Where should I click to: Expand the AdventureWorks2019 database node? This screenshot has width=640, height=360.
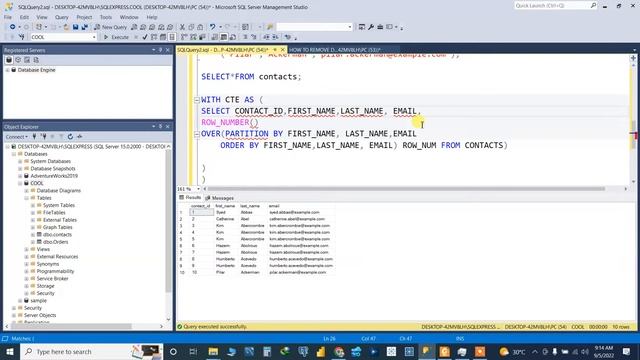point(20,176)
